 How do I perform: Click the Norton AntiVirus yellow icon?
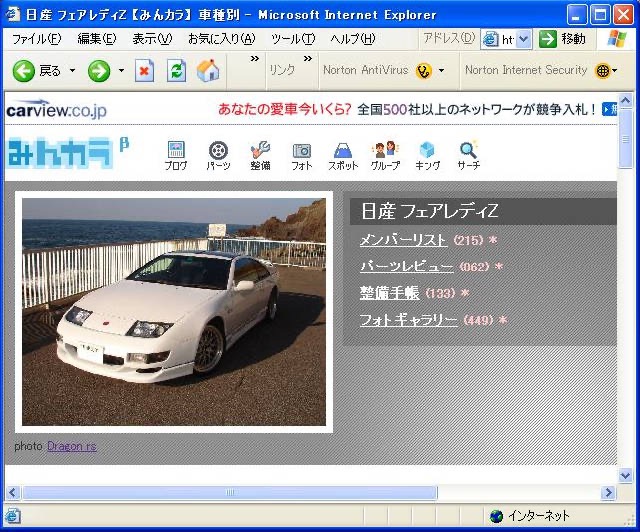424,71
